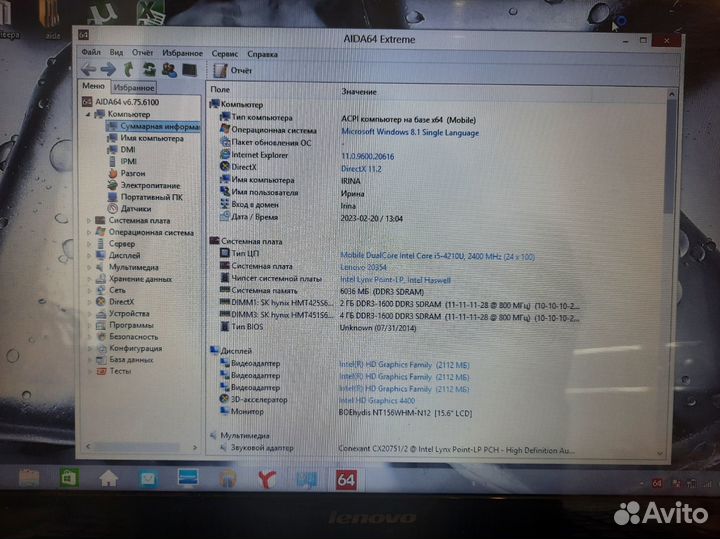720x539 pixels.
Task: Click the green Up-level arrow icon
Action: click(x=128, y=70)
